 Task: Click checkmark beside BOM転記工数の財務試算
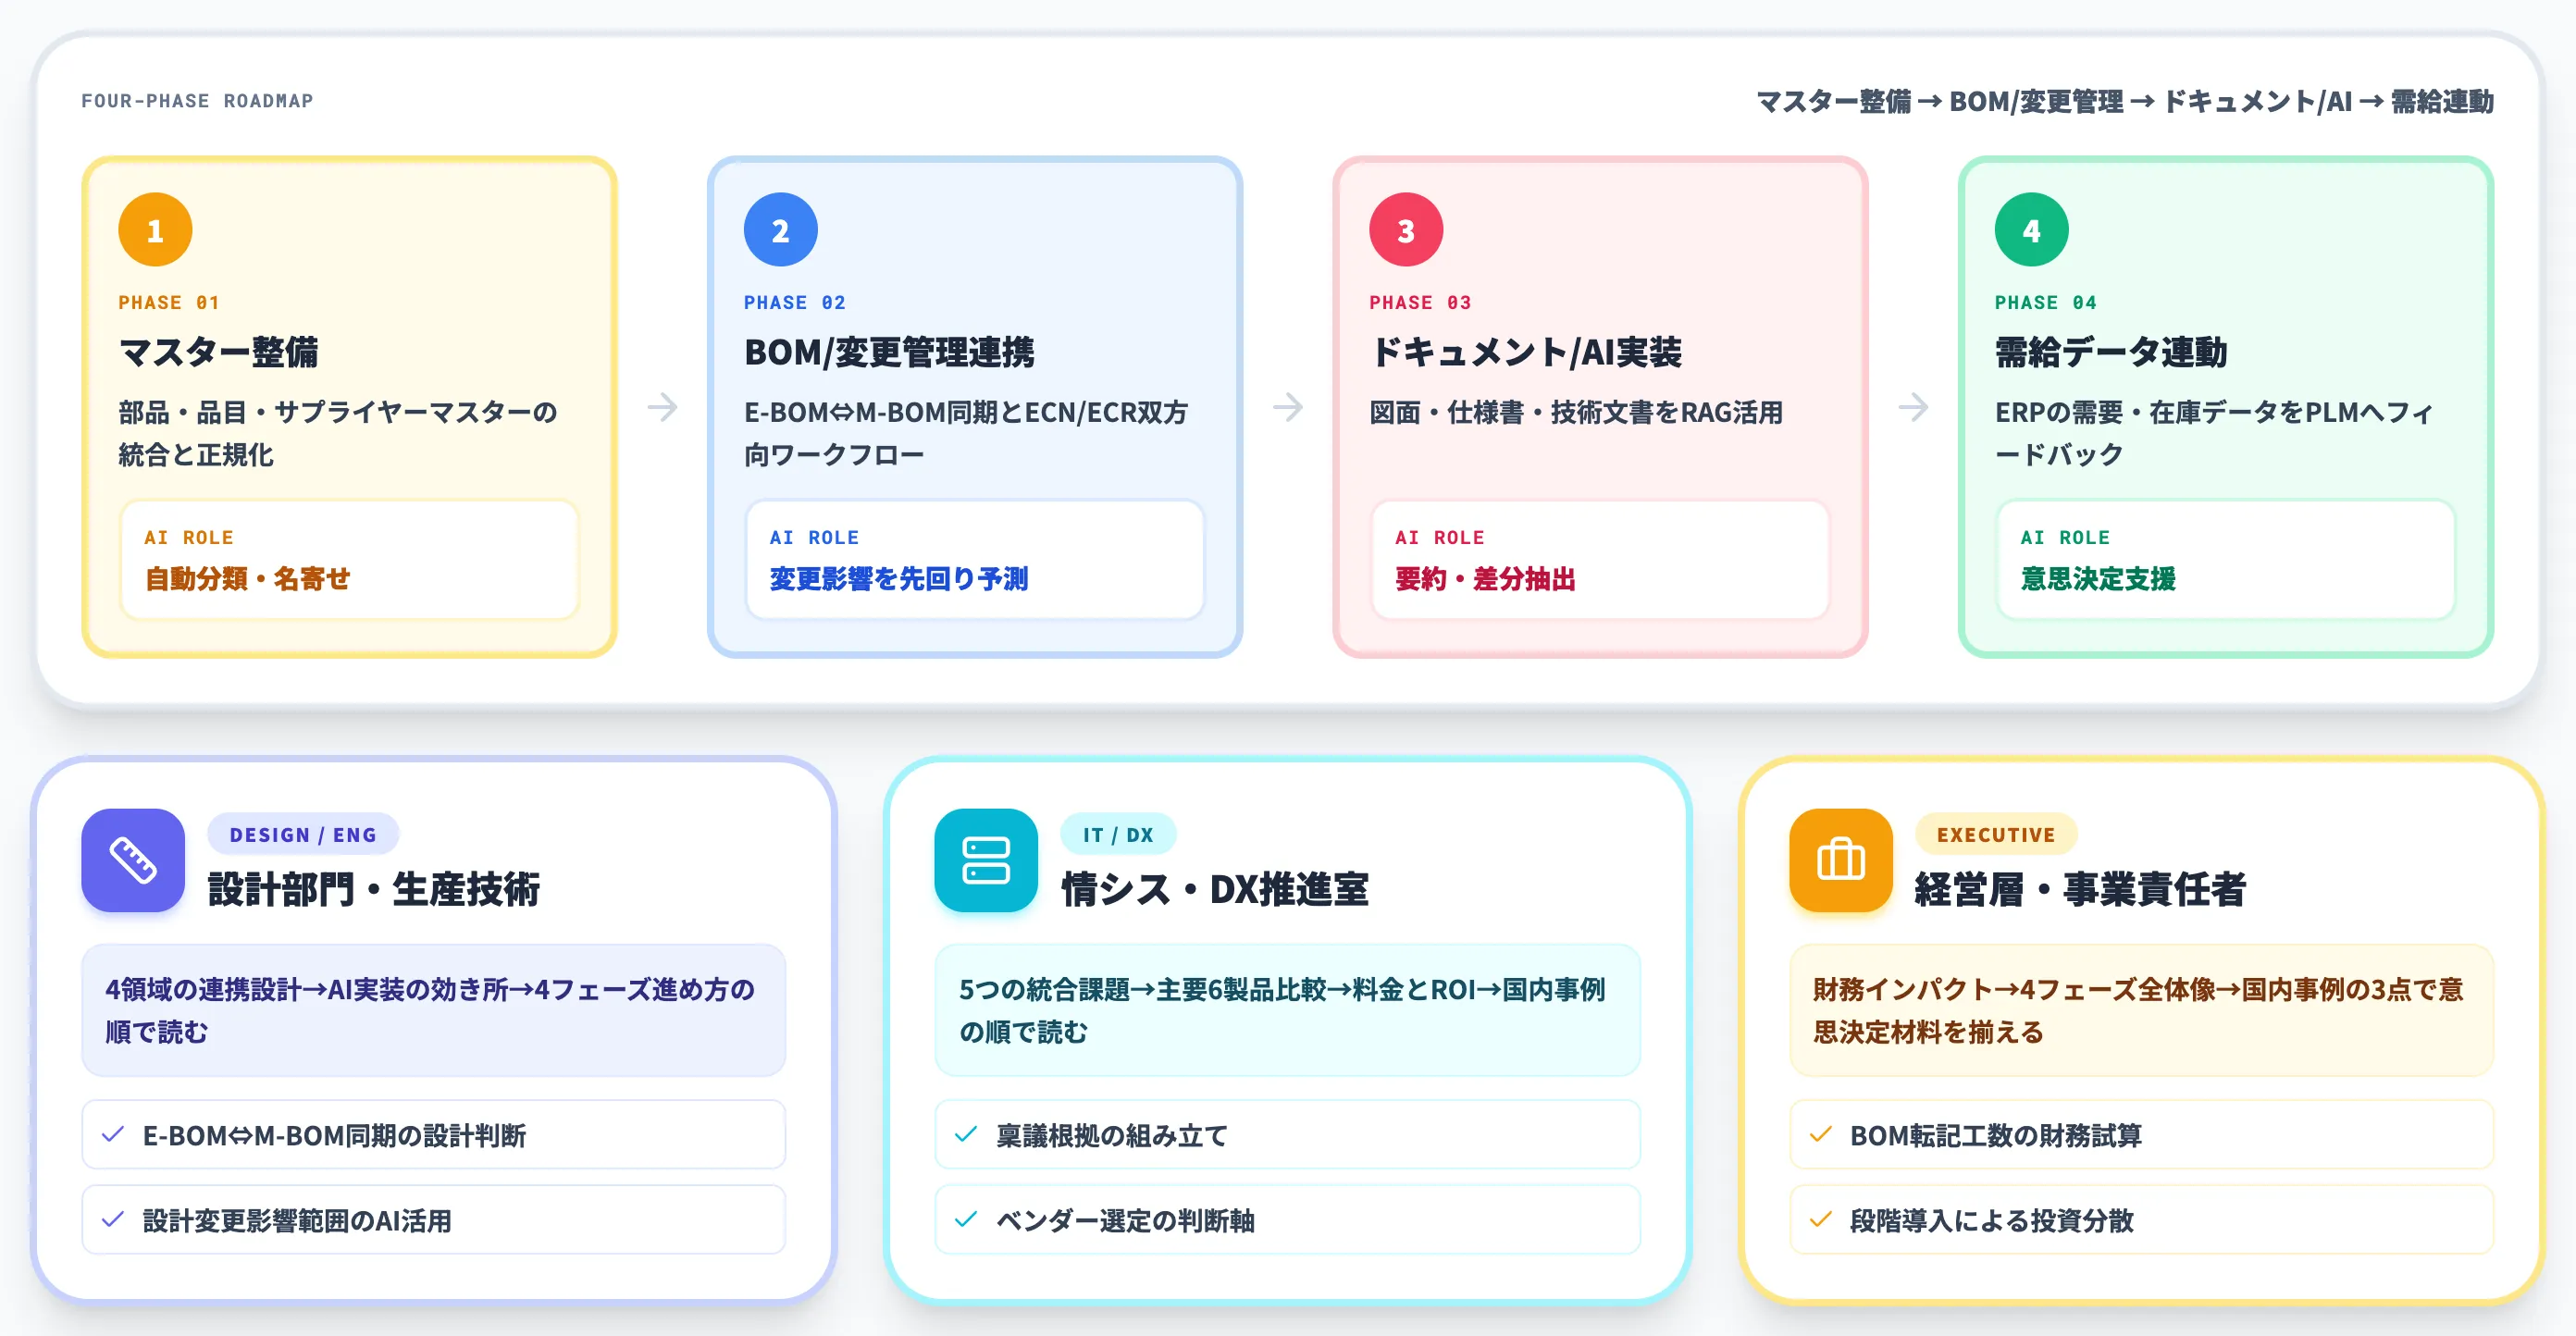(1821, 1134)
